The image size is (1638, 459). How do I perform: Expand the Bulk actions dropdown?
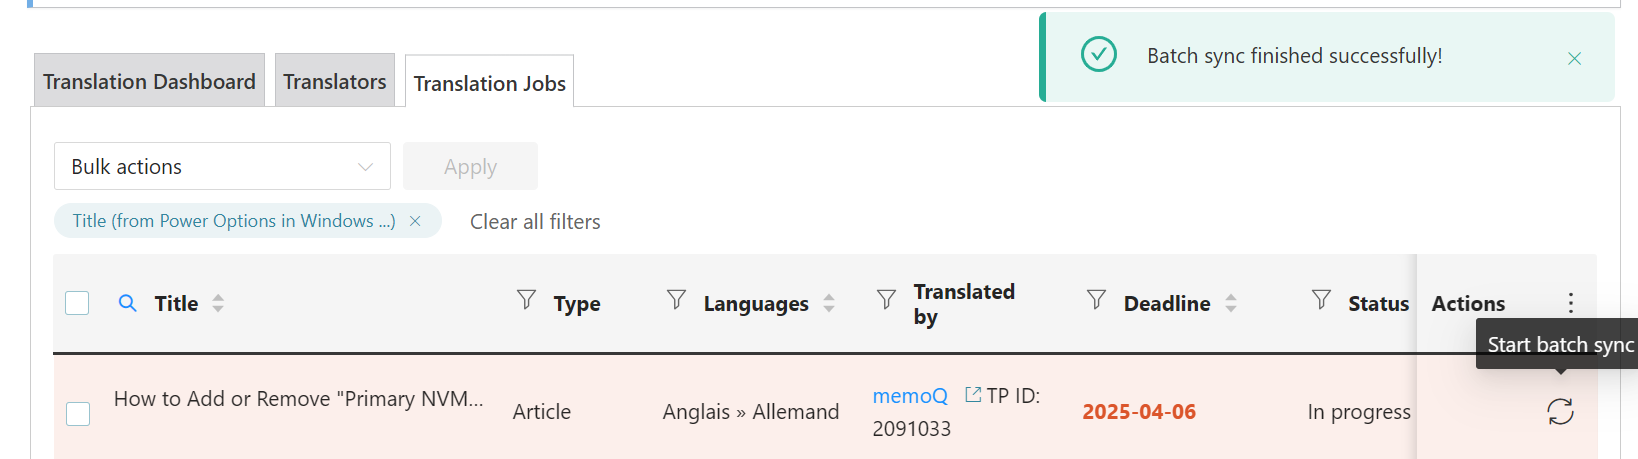coord(222,166)
